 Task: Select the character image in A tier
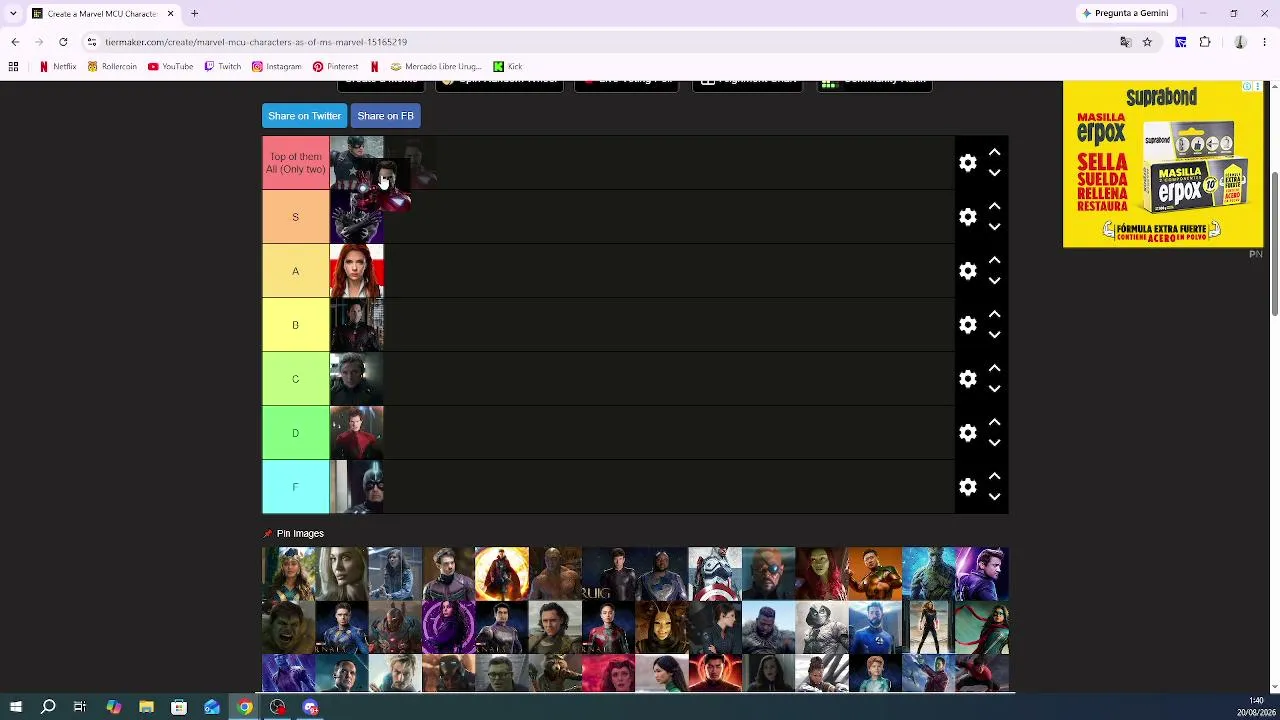coord(357,271)
